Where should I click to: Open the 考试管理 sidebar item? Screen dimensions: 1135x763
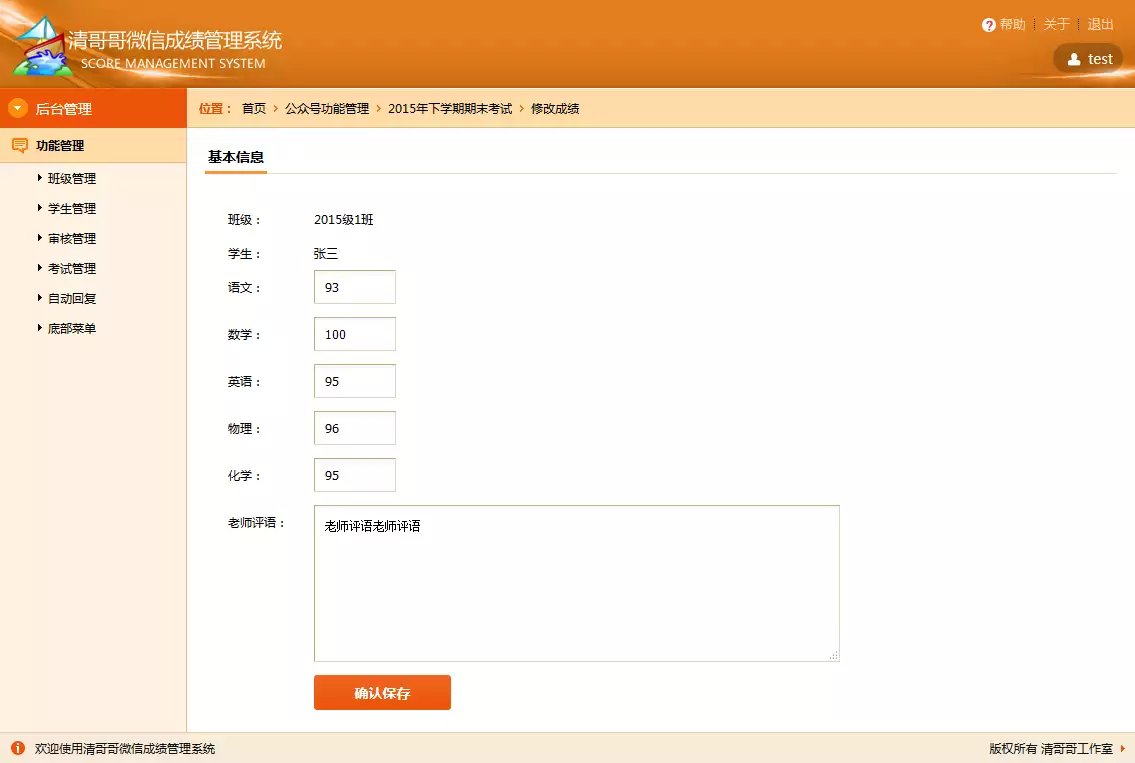click(71, 269)
